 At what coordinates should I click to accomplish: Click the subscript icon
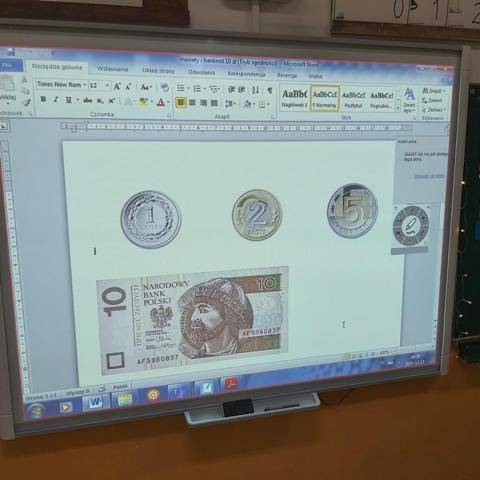coord(100,101)
